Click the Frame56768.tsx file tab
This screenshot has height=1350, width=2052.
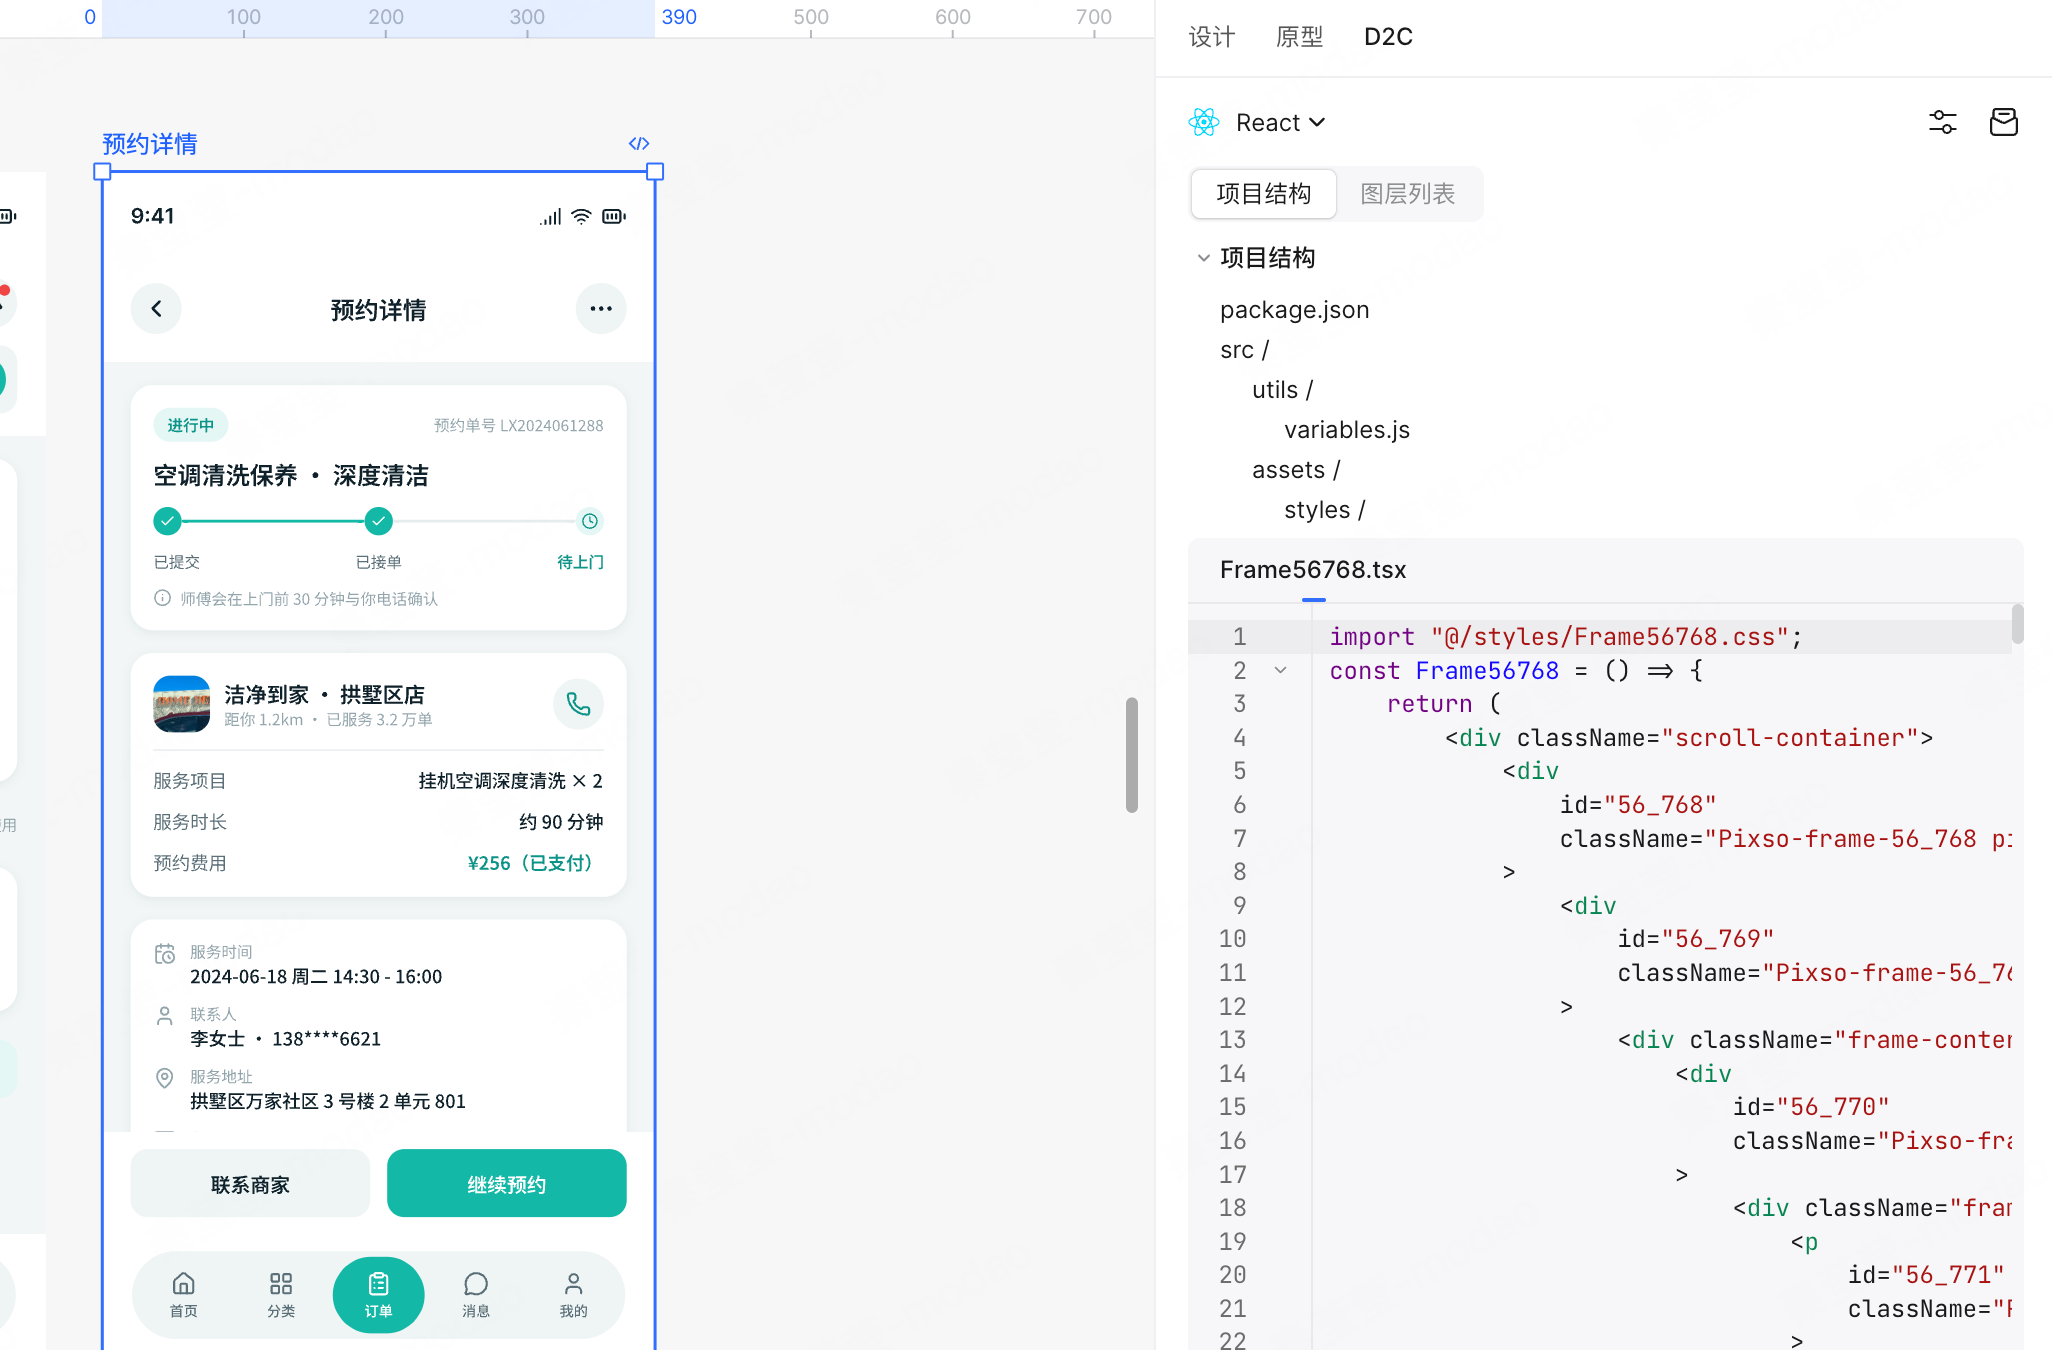click(x=1313, y=570)
